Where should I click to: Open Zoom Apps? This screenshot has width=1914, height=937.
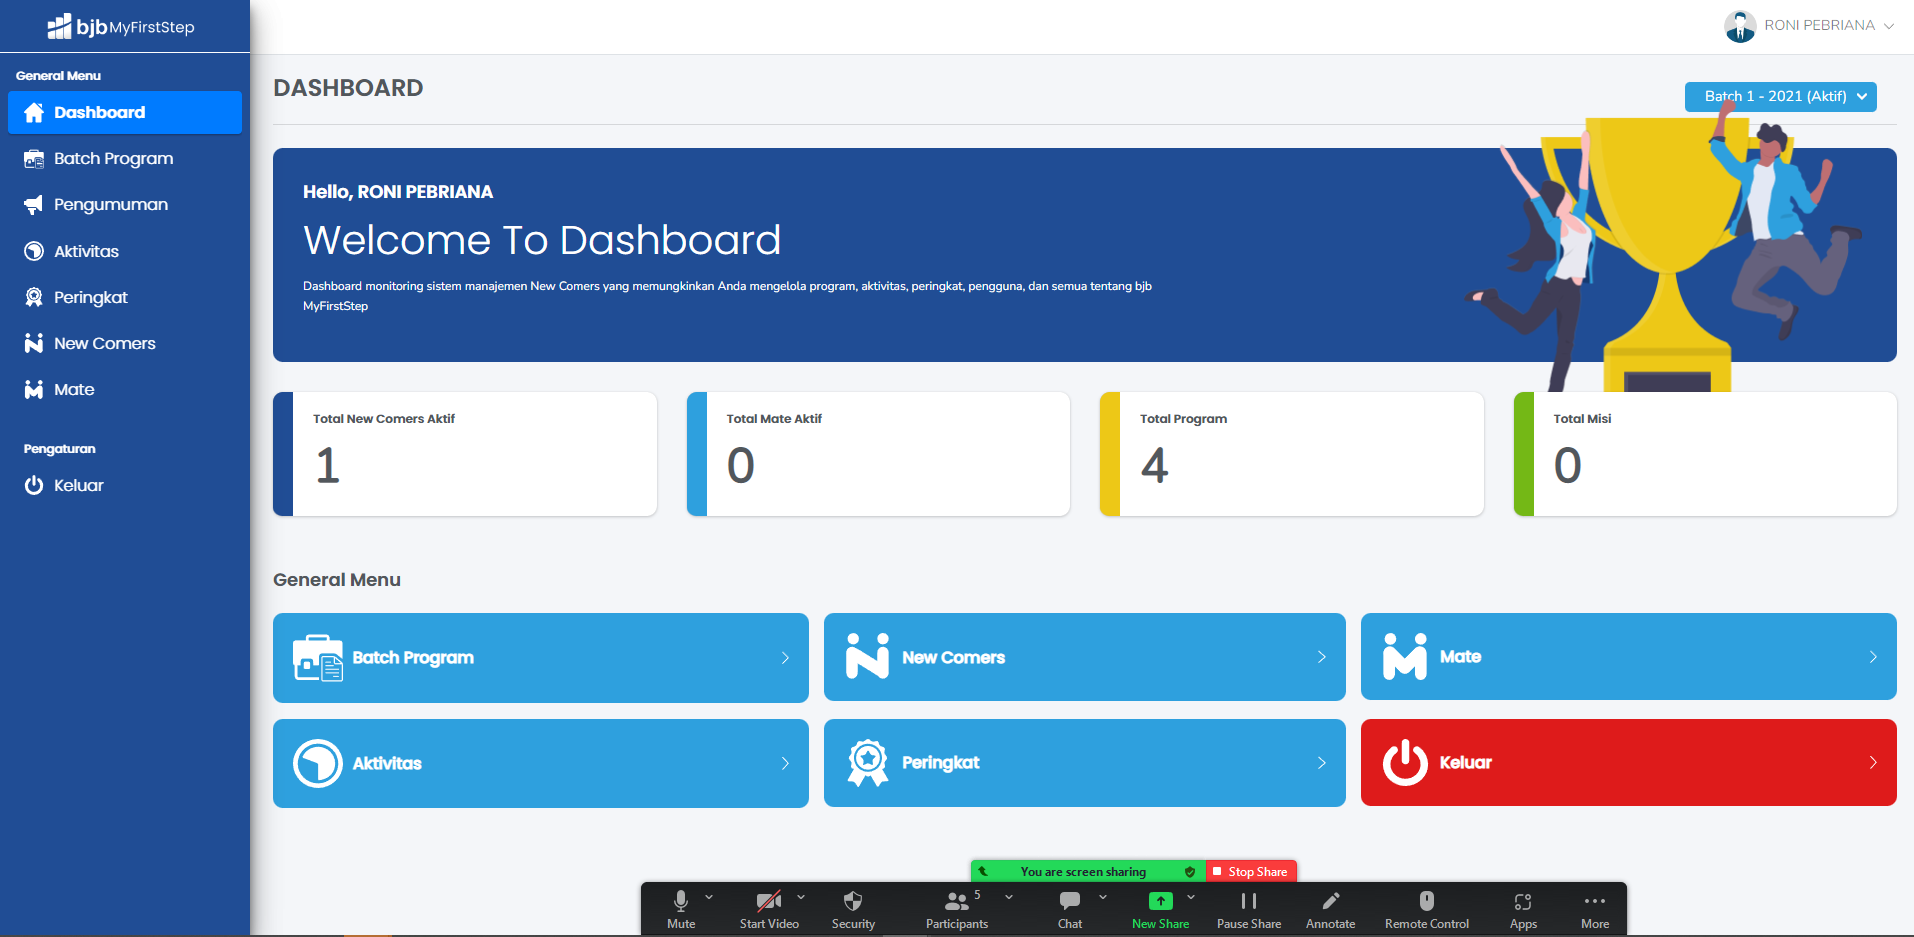pyautogui.click(x=1523, y=909)
